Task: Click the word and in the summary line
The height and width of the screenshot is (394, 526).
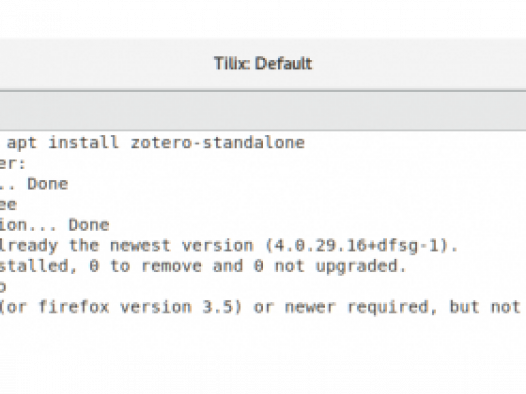Action: tap(228, 266)
